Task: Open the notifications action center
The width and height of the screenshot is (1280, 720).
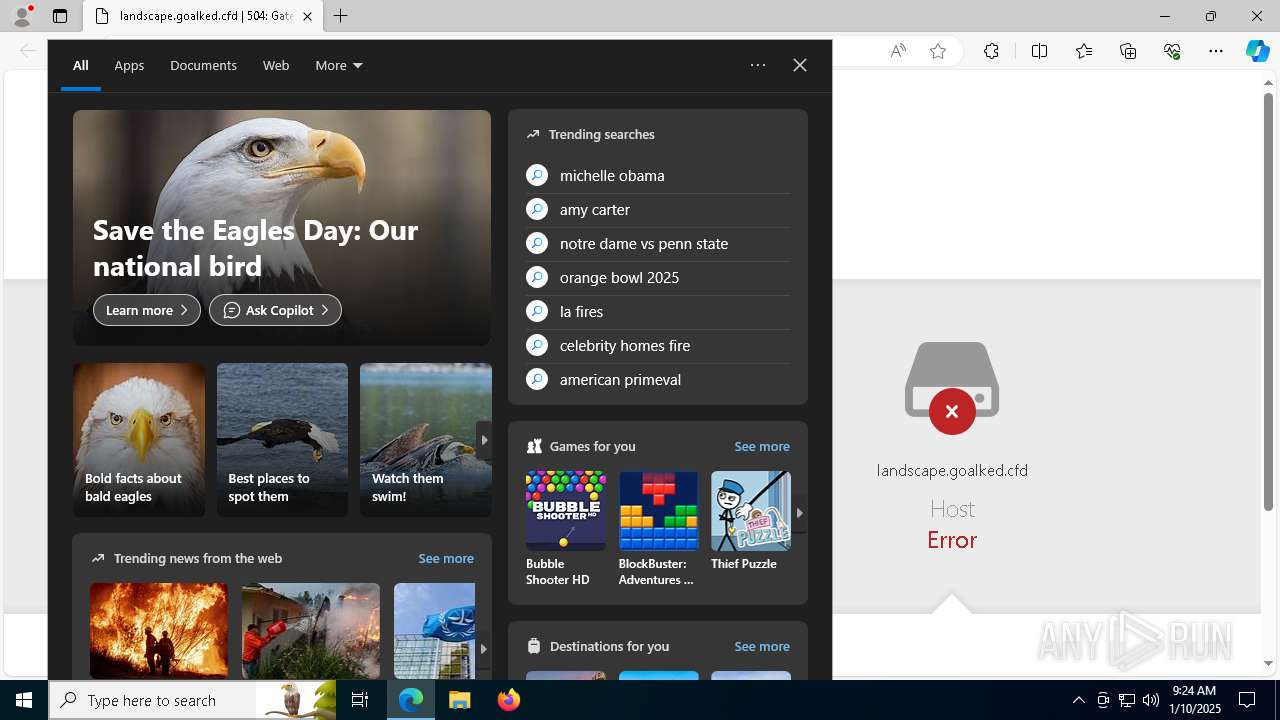Action: (x=1247, y=700)
